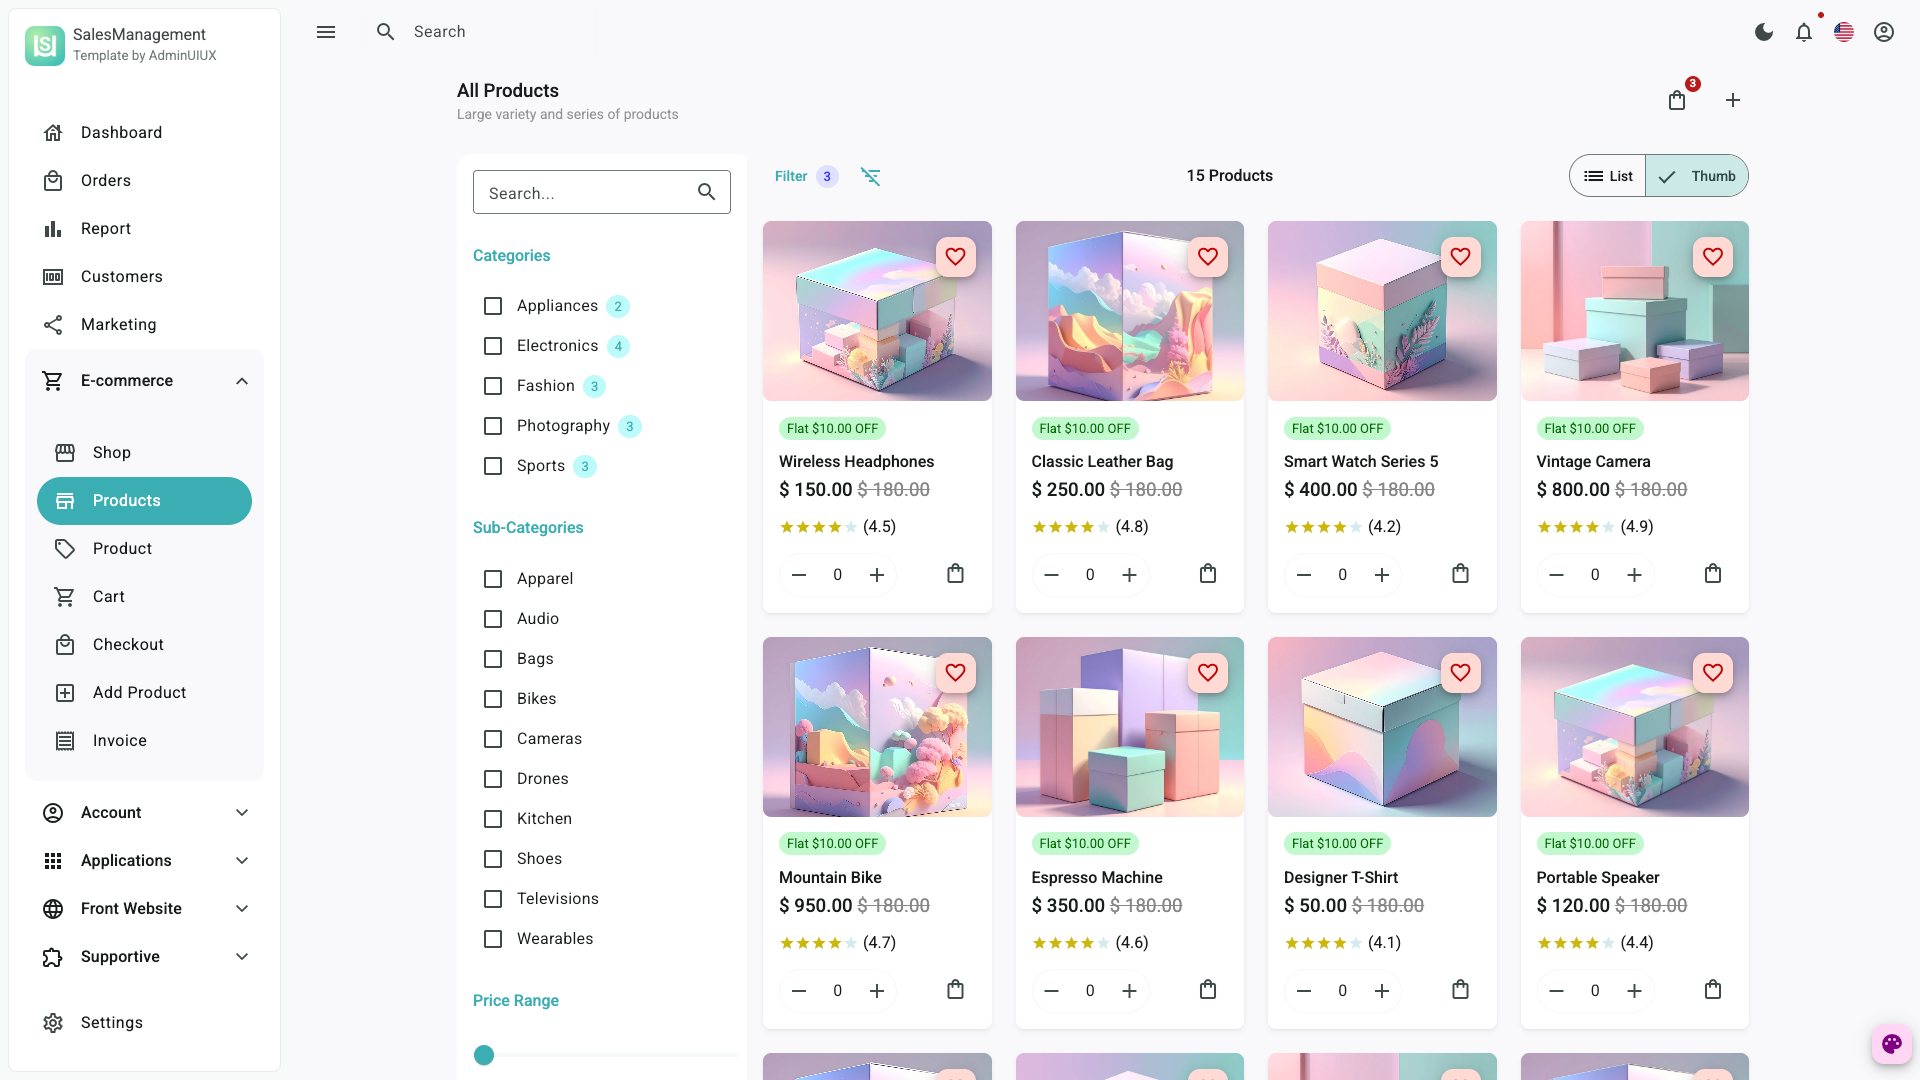The image size is (1920, 1080).
Task: Click the Price Range slider handle
Action: pos(484,1055)
